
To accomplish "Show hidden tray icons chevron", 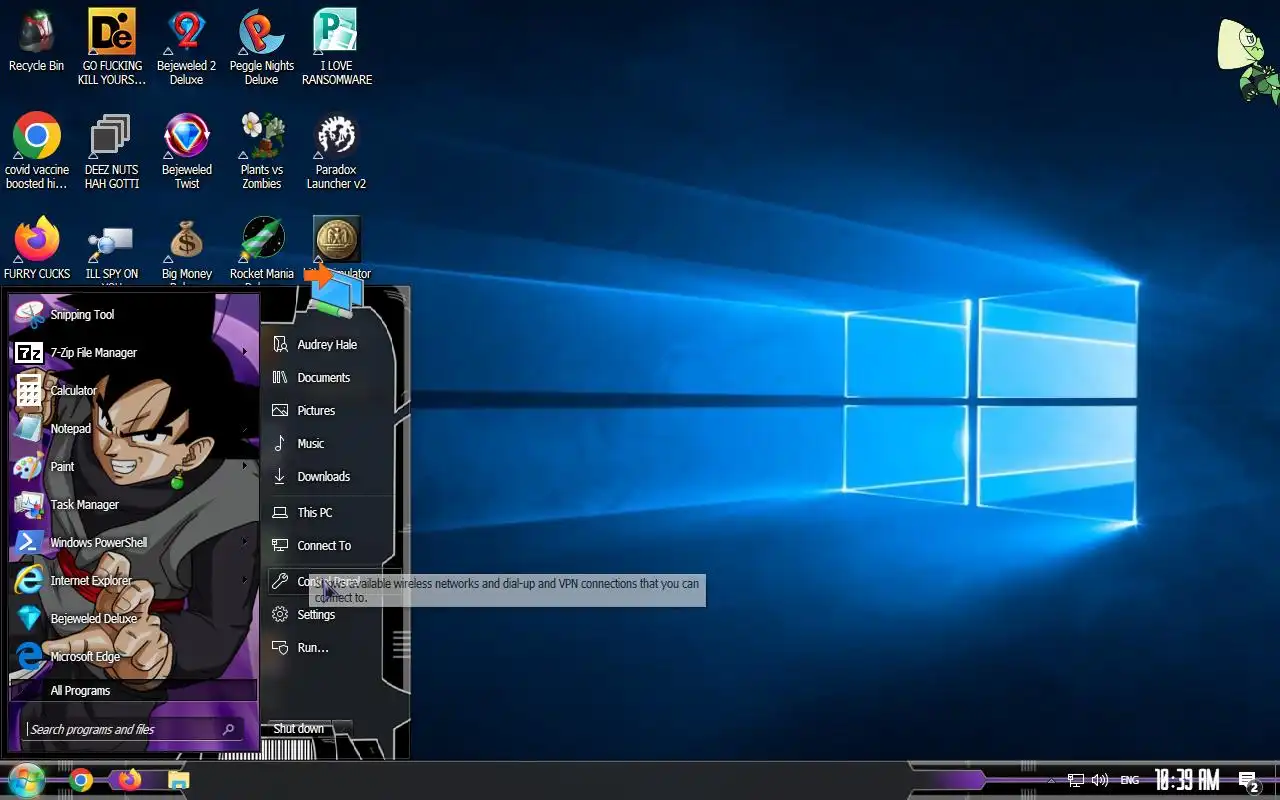I will [x=1051, y=780].
